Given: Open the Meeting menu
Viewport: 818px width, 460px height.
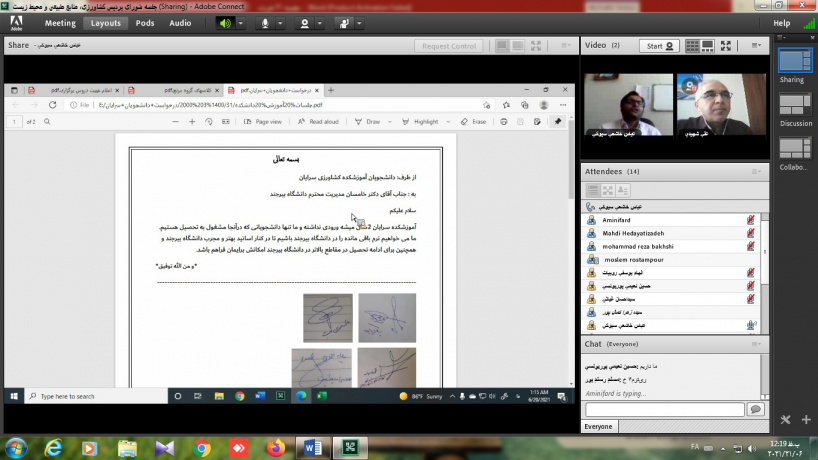Looking at the screenshot, I should 60,23.
